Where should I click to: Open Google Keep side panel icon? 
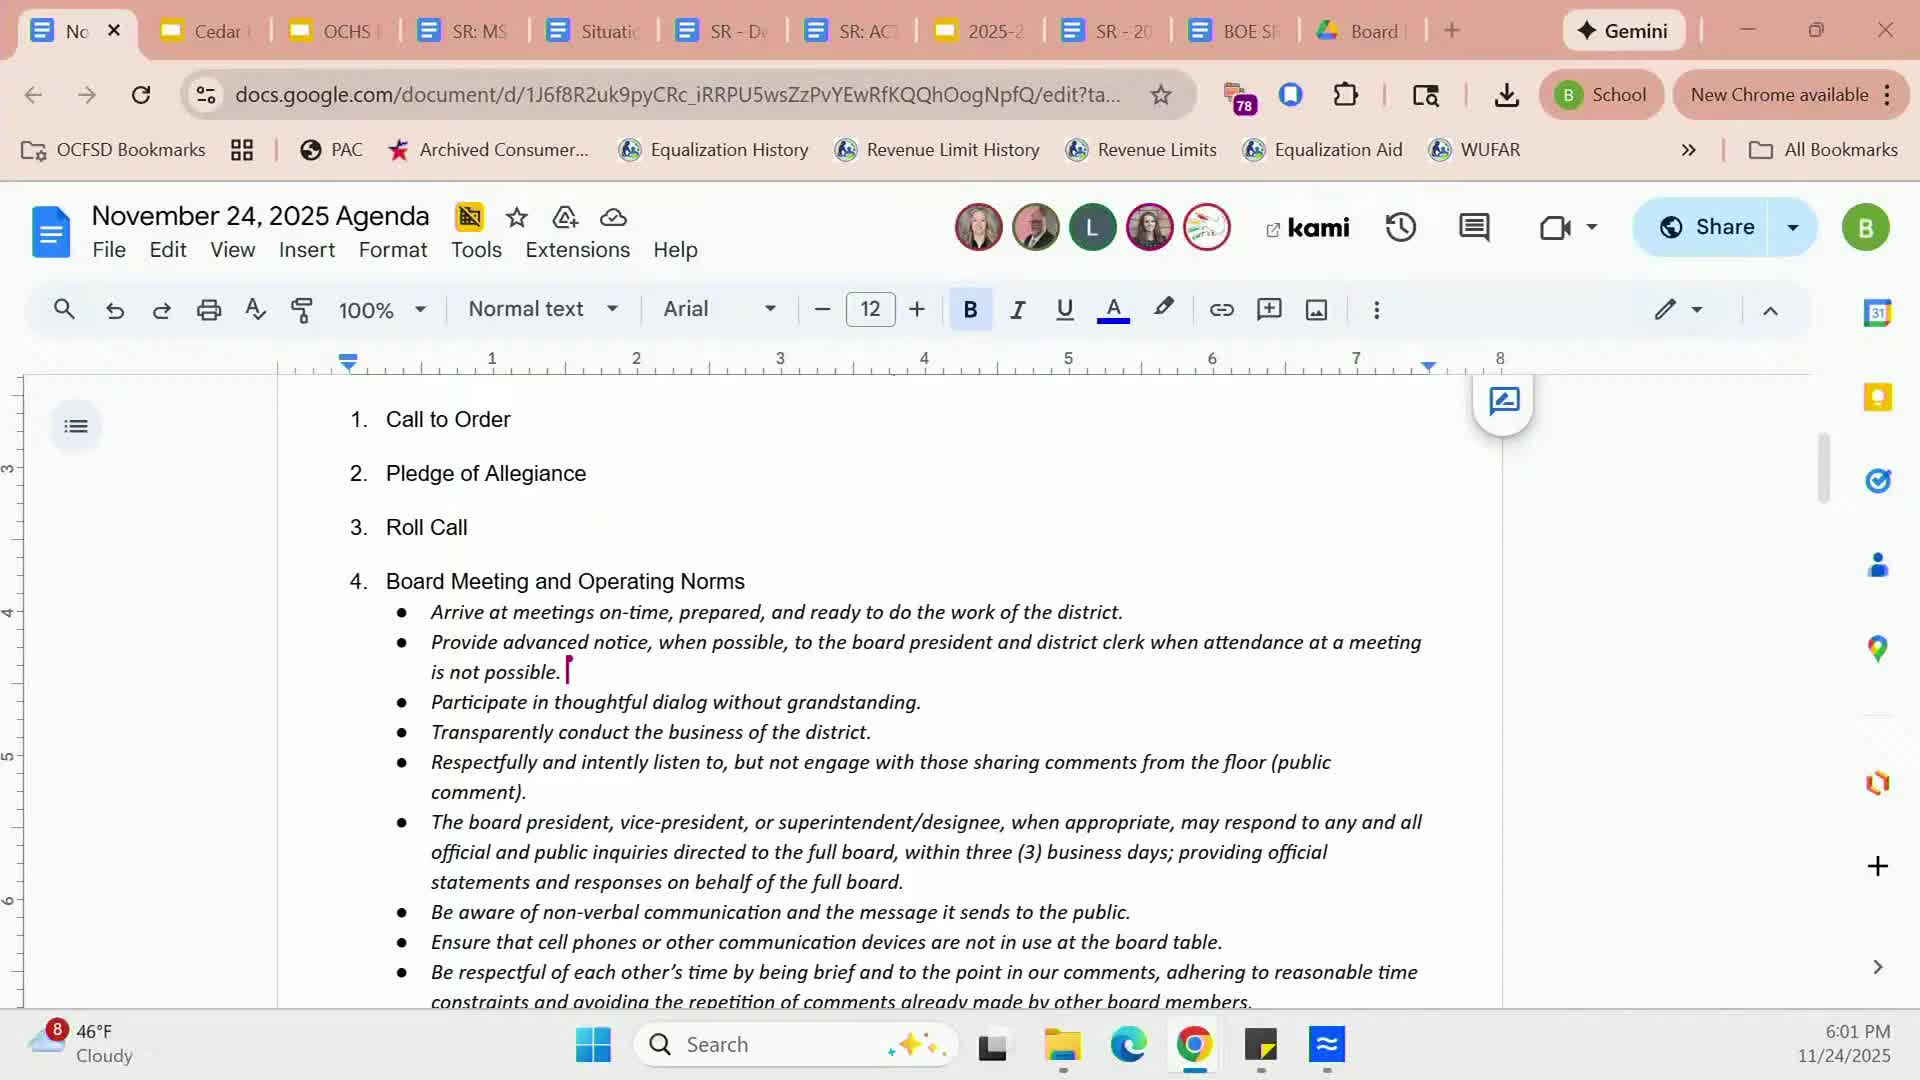[1877, 398]
